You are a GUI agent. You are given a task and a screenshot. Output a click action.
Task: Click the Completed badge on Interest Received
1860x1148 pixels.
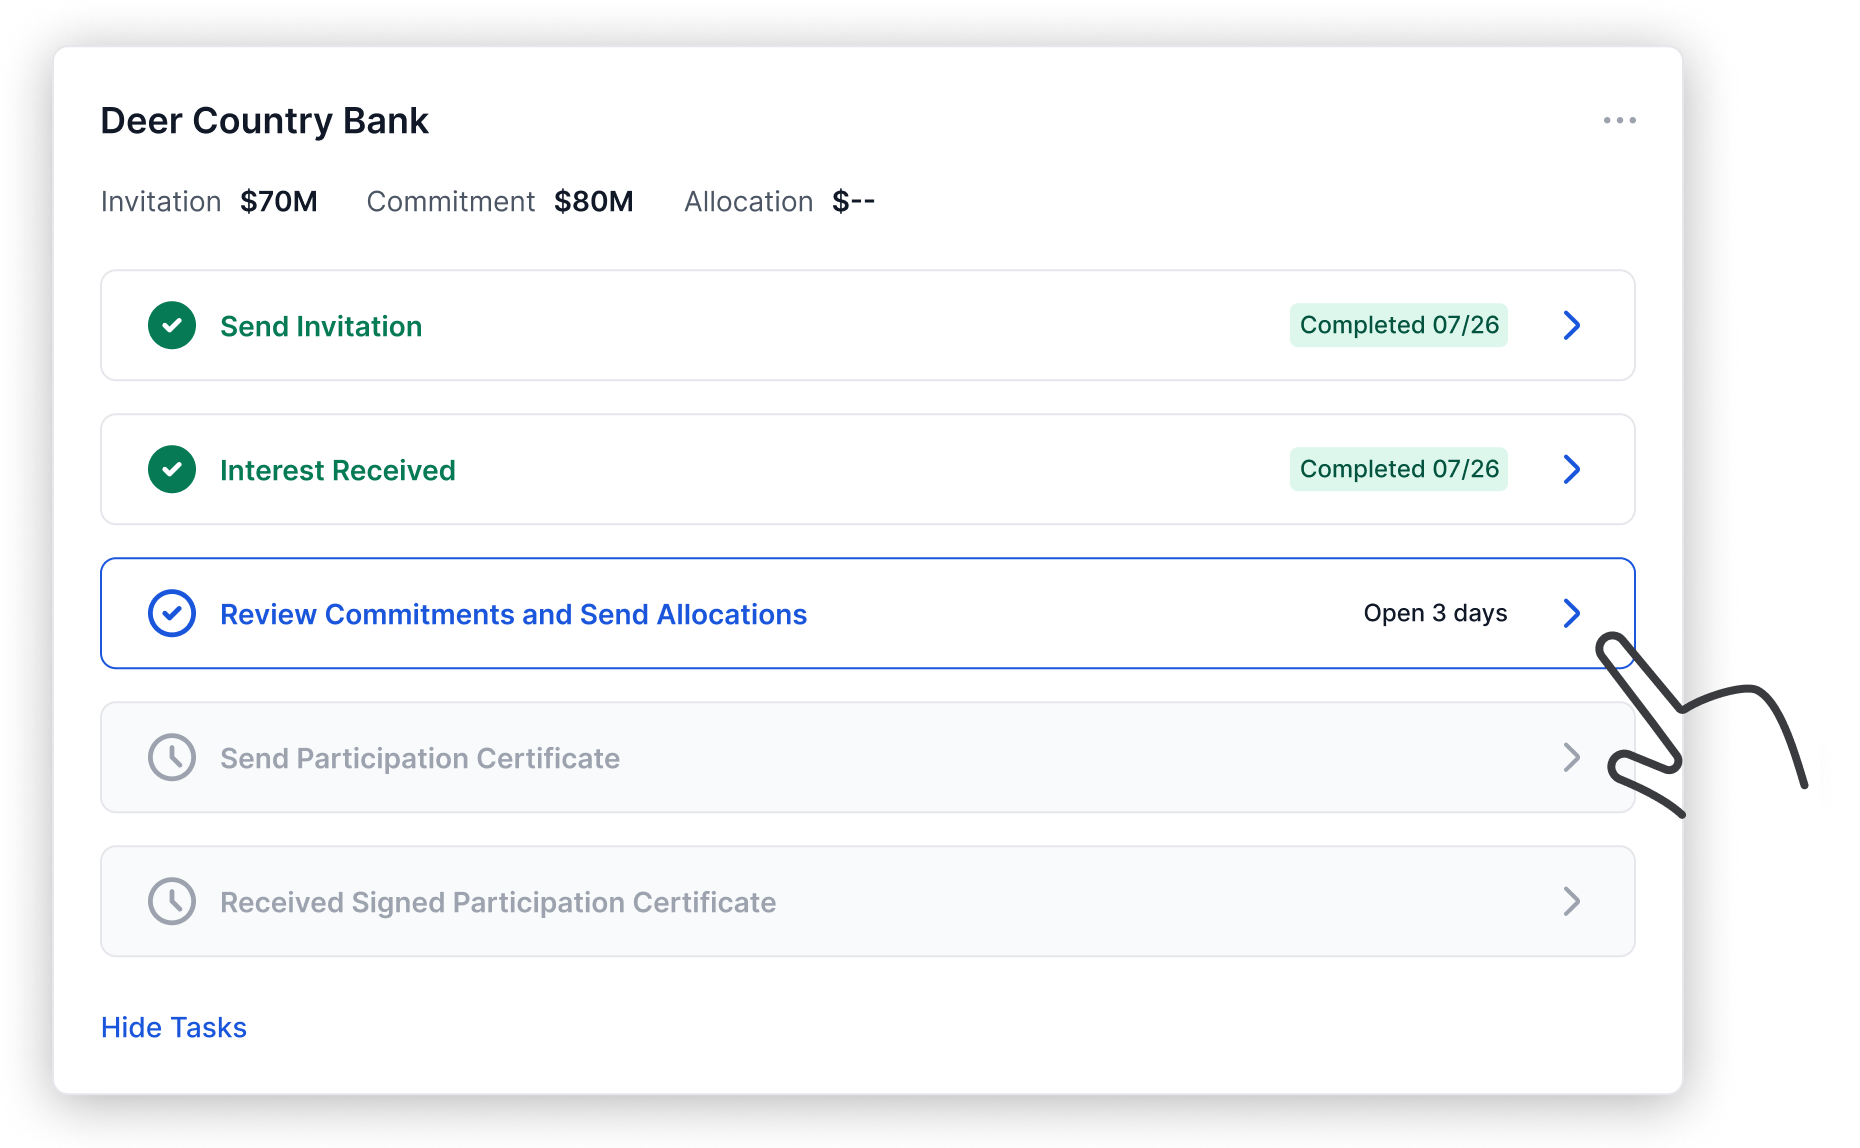(x=1398, y=469)
